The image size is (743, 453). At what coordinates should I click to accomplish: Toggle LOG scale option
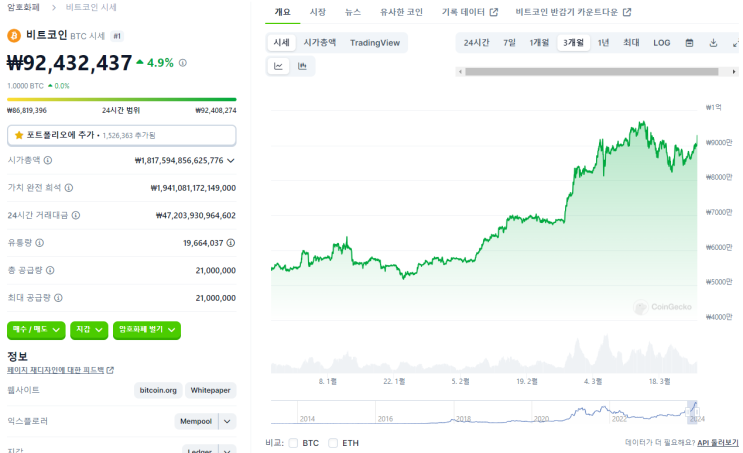(x=661, y=43)
